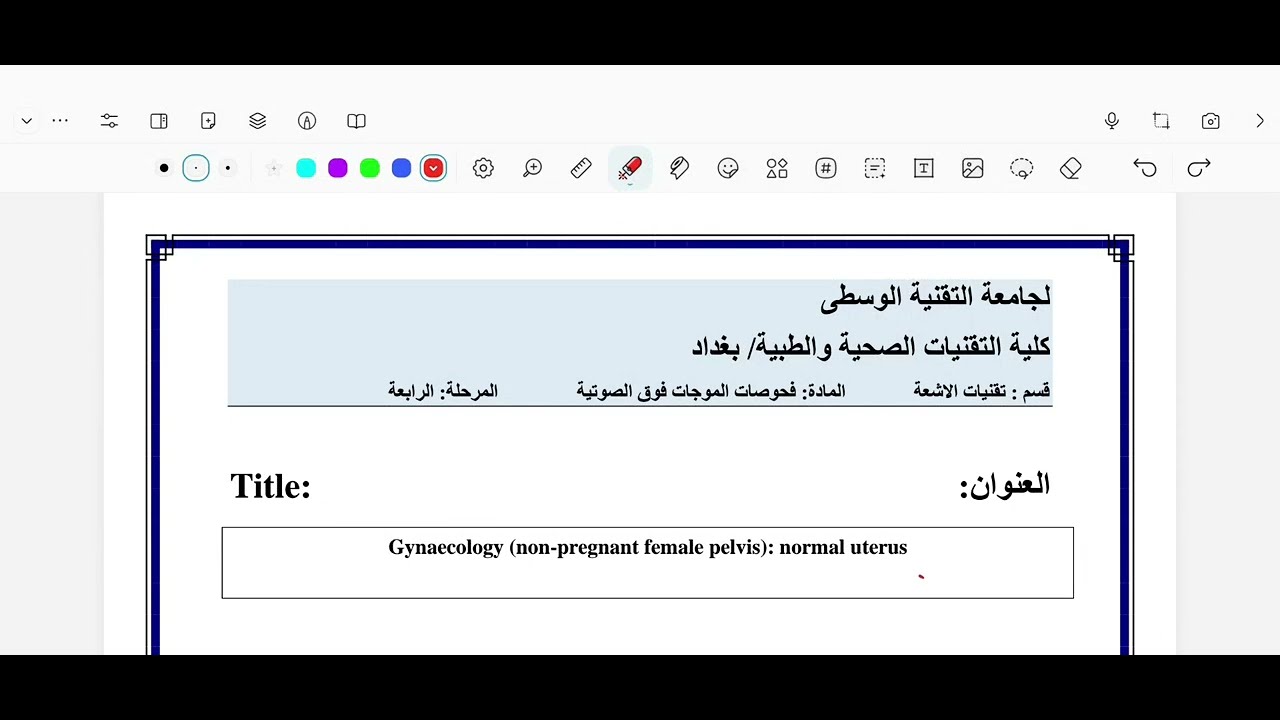Insert a text box with T tool

coord(924,168)
